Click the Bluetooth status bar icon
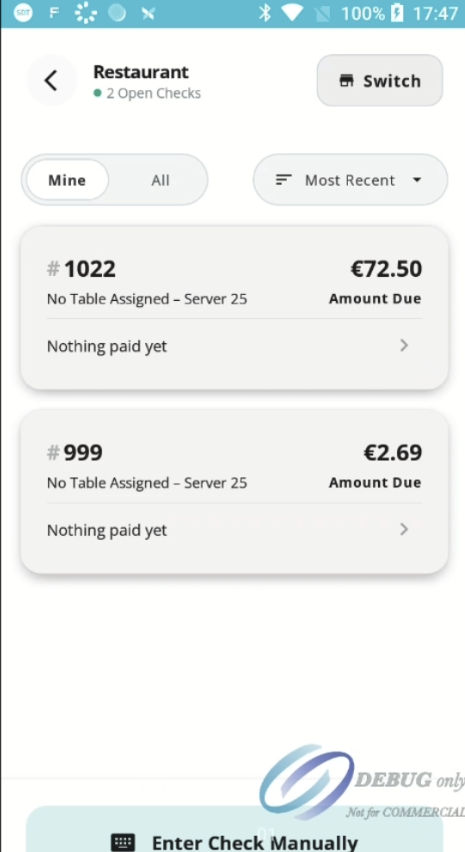Viewport: 465px width, 852px height. point(265,13)
